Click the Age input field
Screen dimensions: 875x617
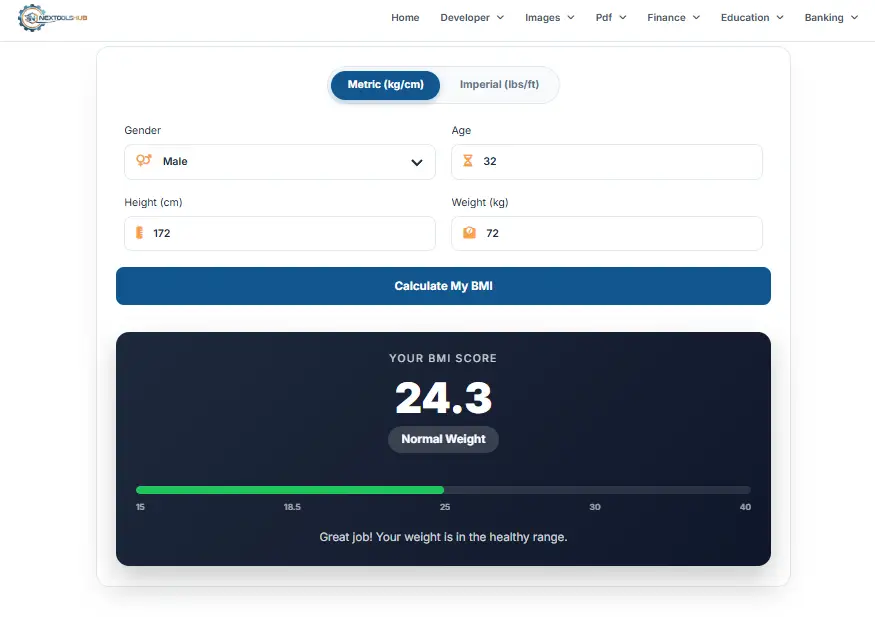click(615, 162)
